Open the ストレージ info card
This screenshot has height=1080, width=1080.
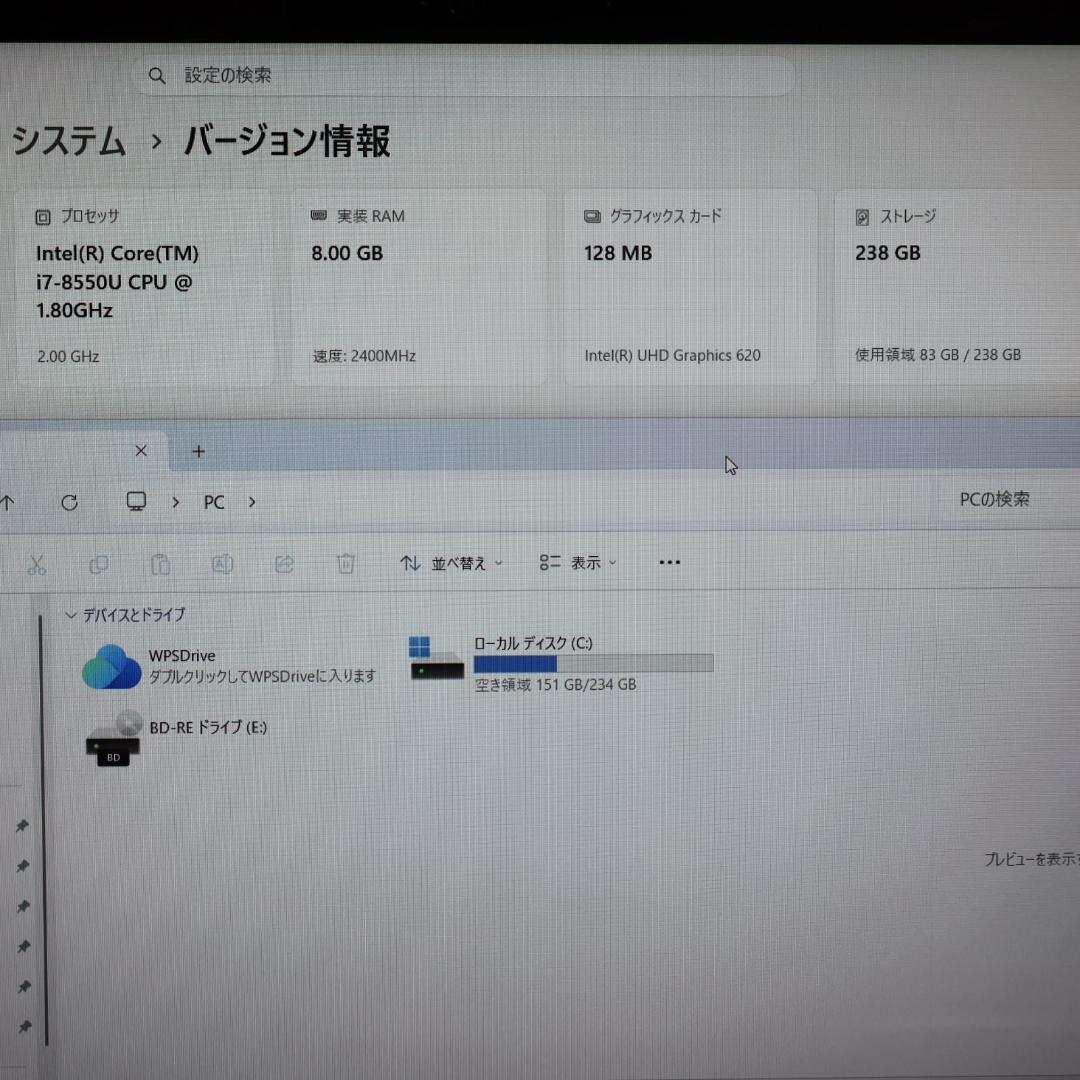957,287
